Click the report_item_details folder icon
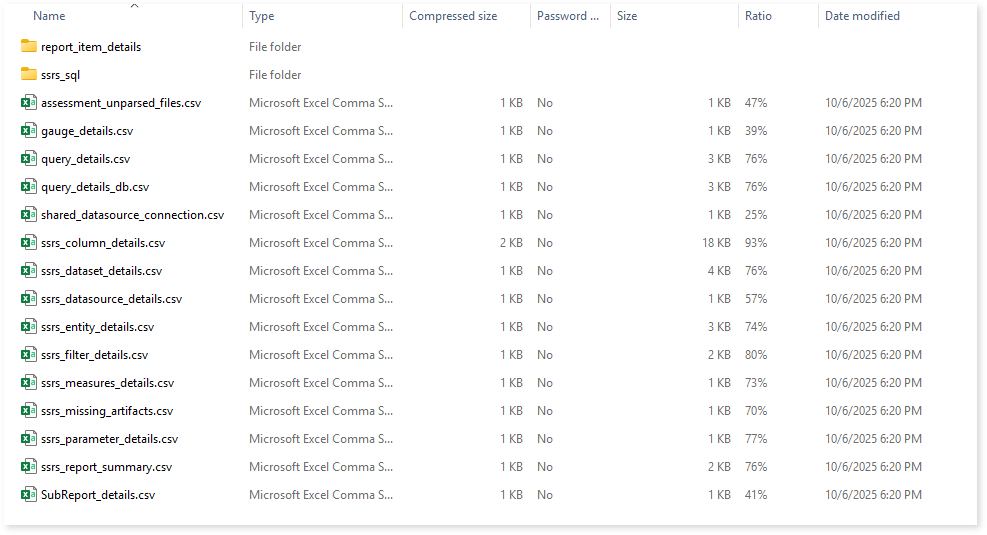Viewport: 987px width, 535px height. coord(29,47)
